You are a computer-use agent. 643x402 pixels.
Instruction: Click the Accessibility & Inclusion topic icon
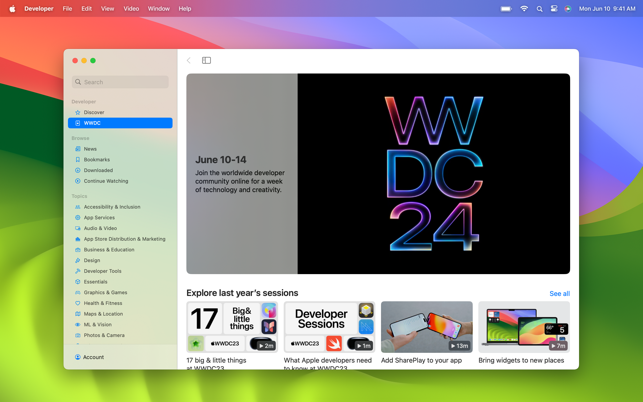click(78, 207)
